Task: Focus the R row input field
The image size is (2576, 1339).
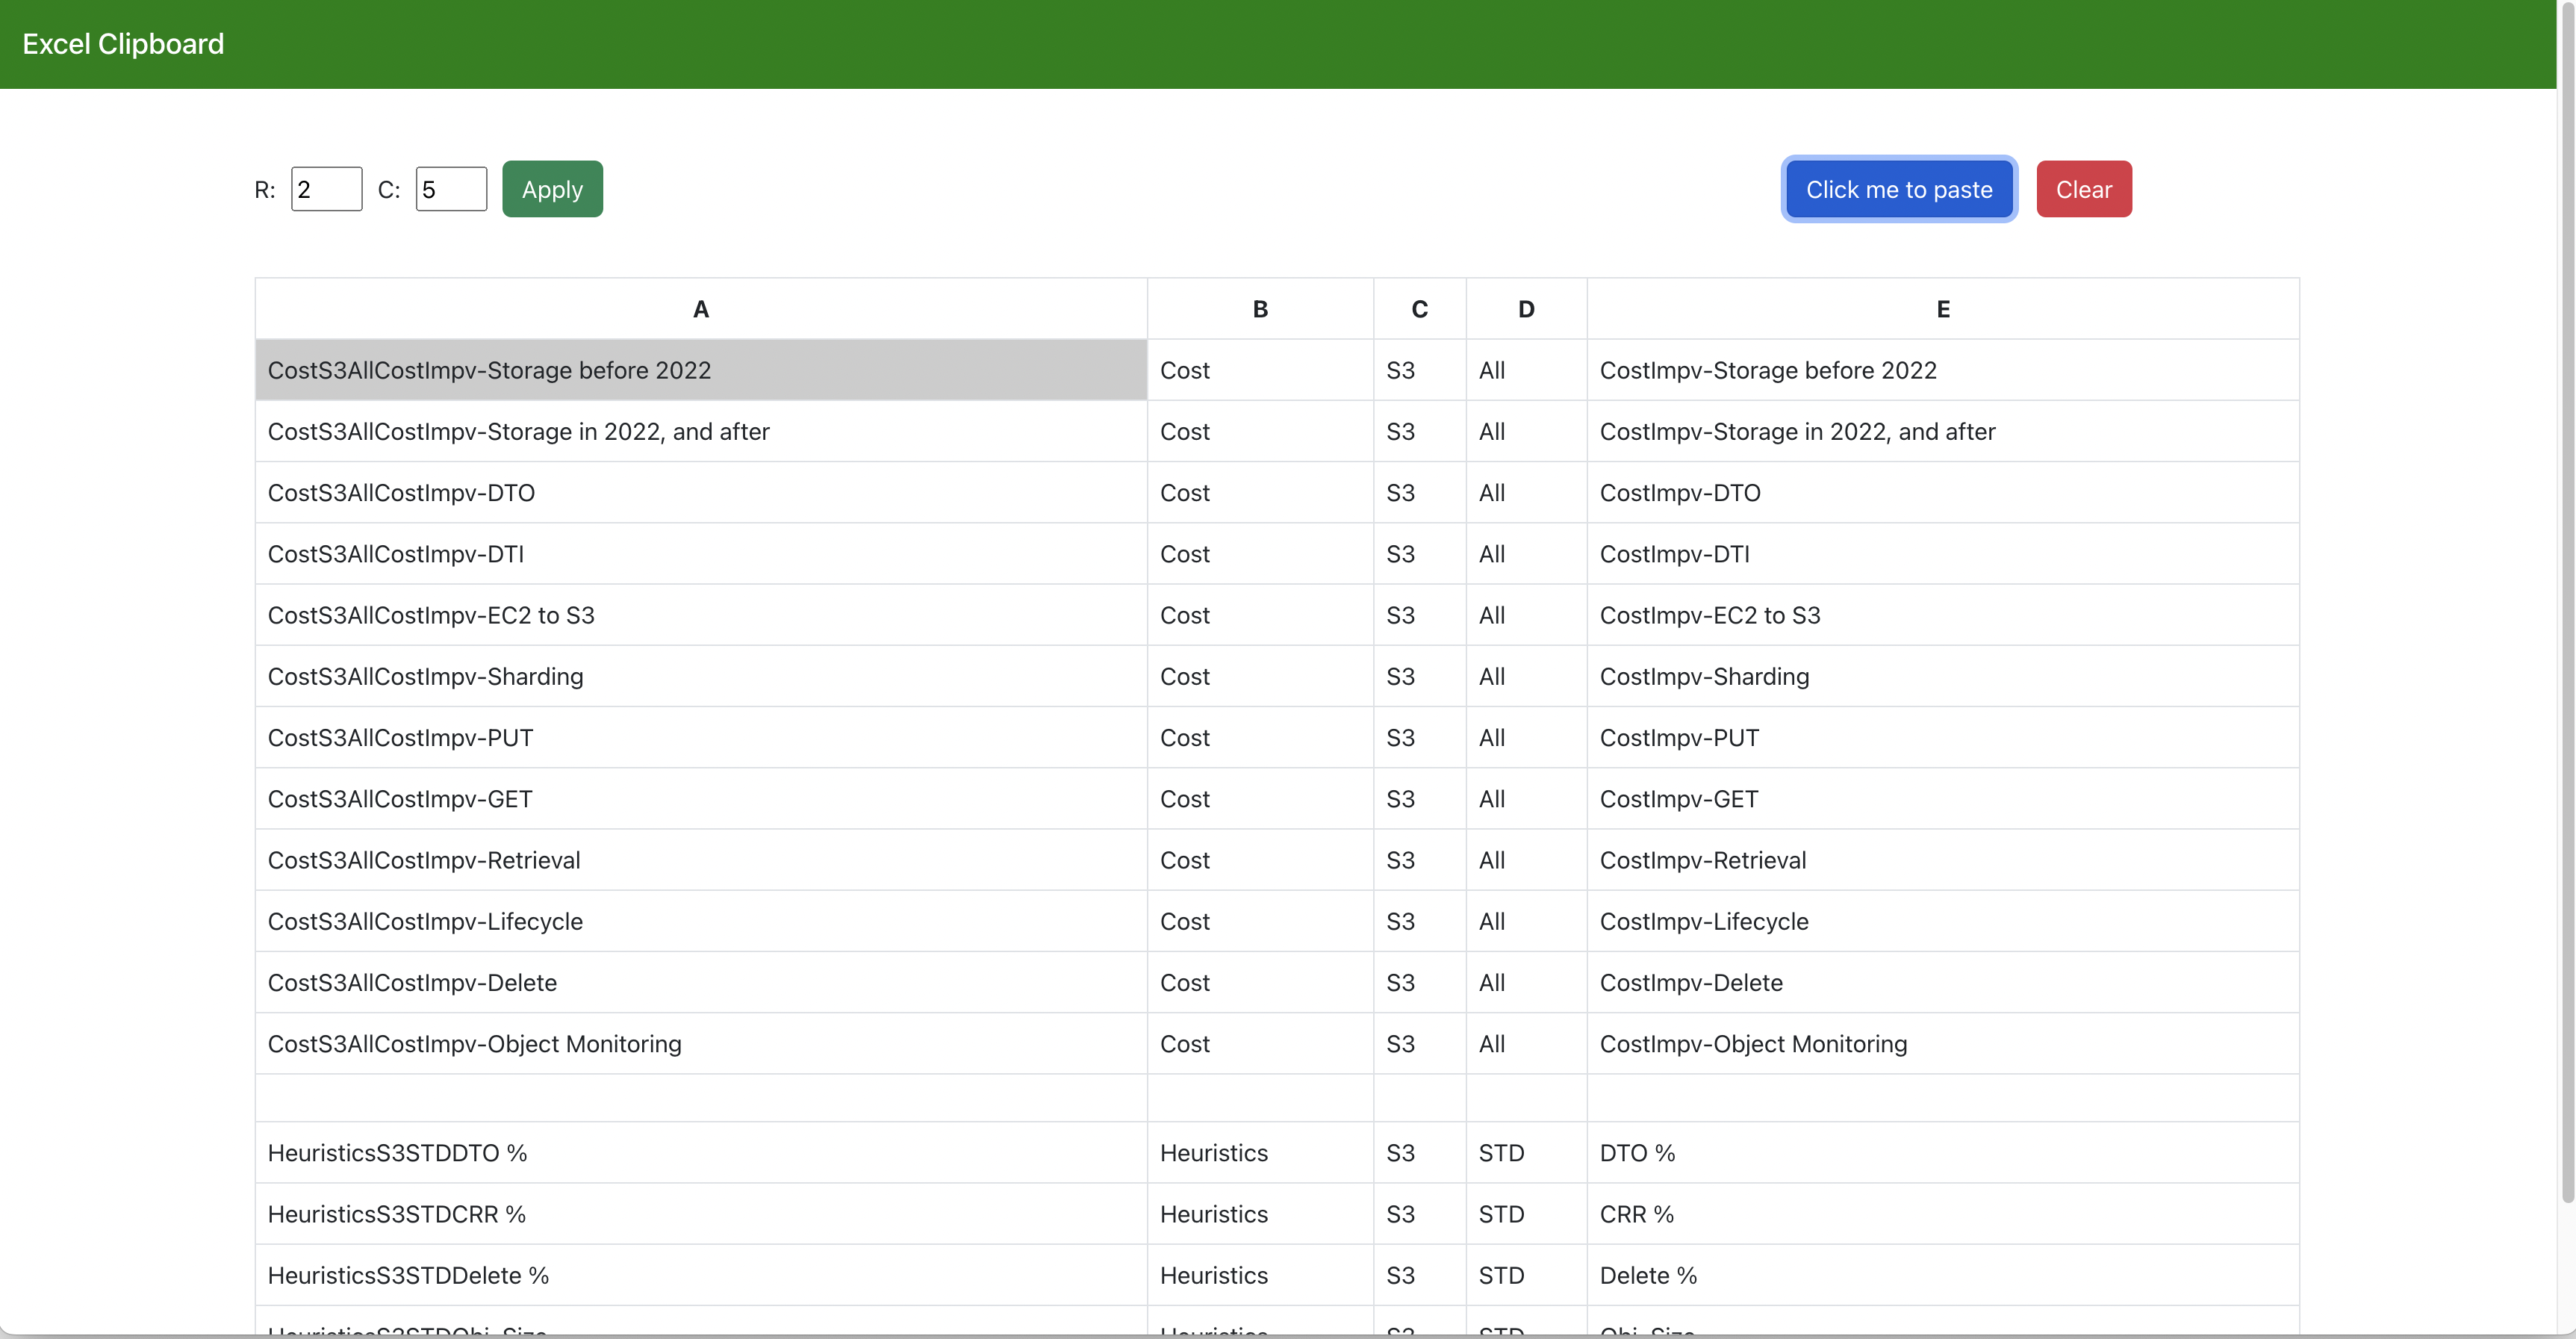Action: point(326,189)
